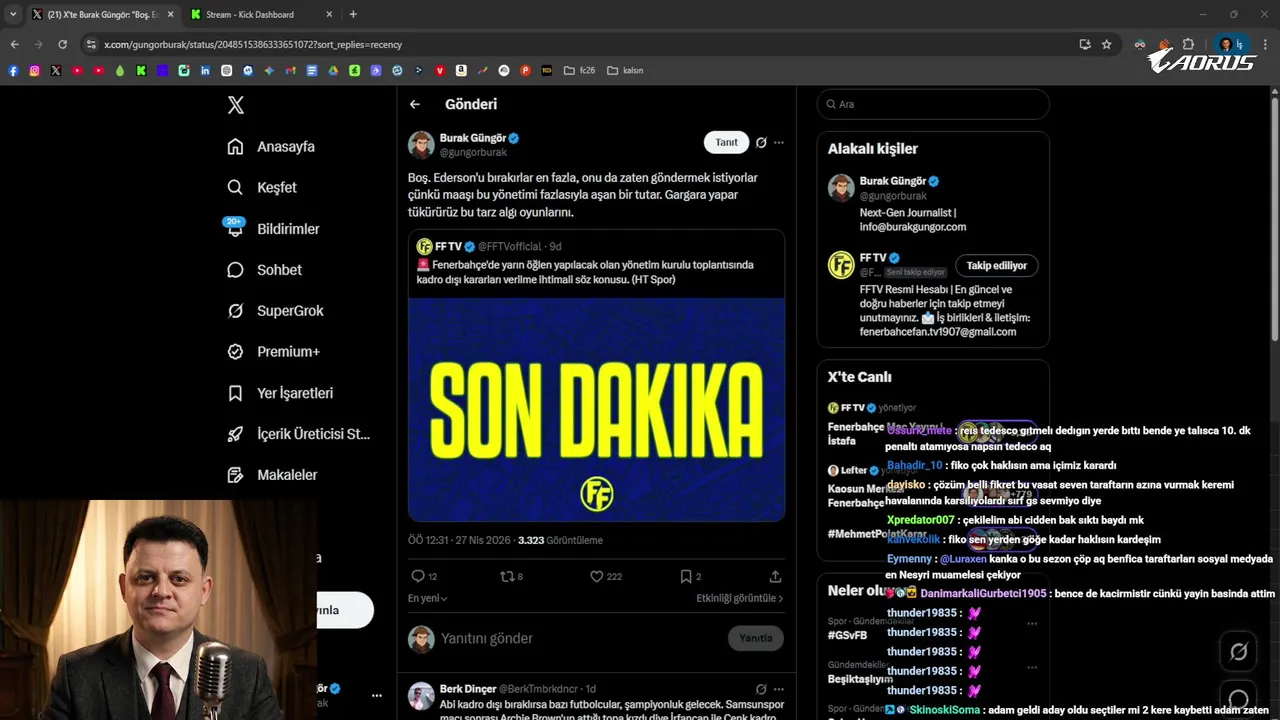Viewport: 1280px width, 720px height.
Task: Bookmark the post
Action: point(686,576)
